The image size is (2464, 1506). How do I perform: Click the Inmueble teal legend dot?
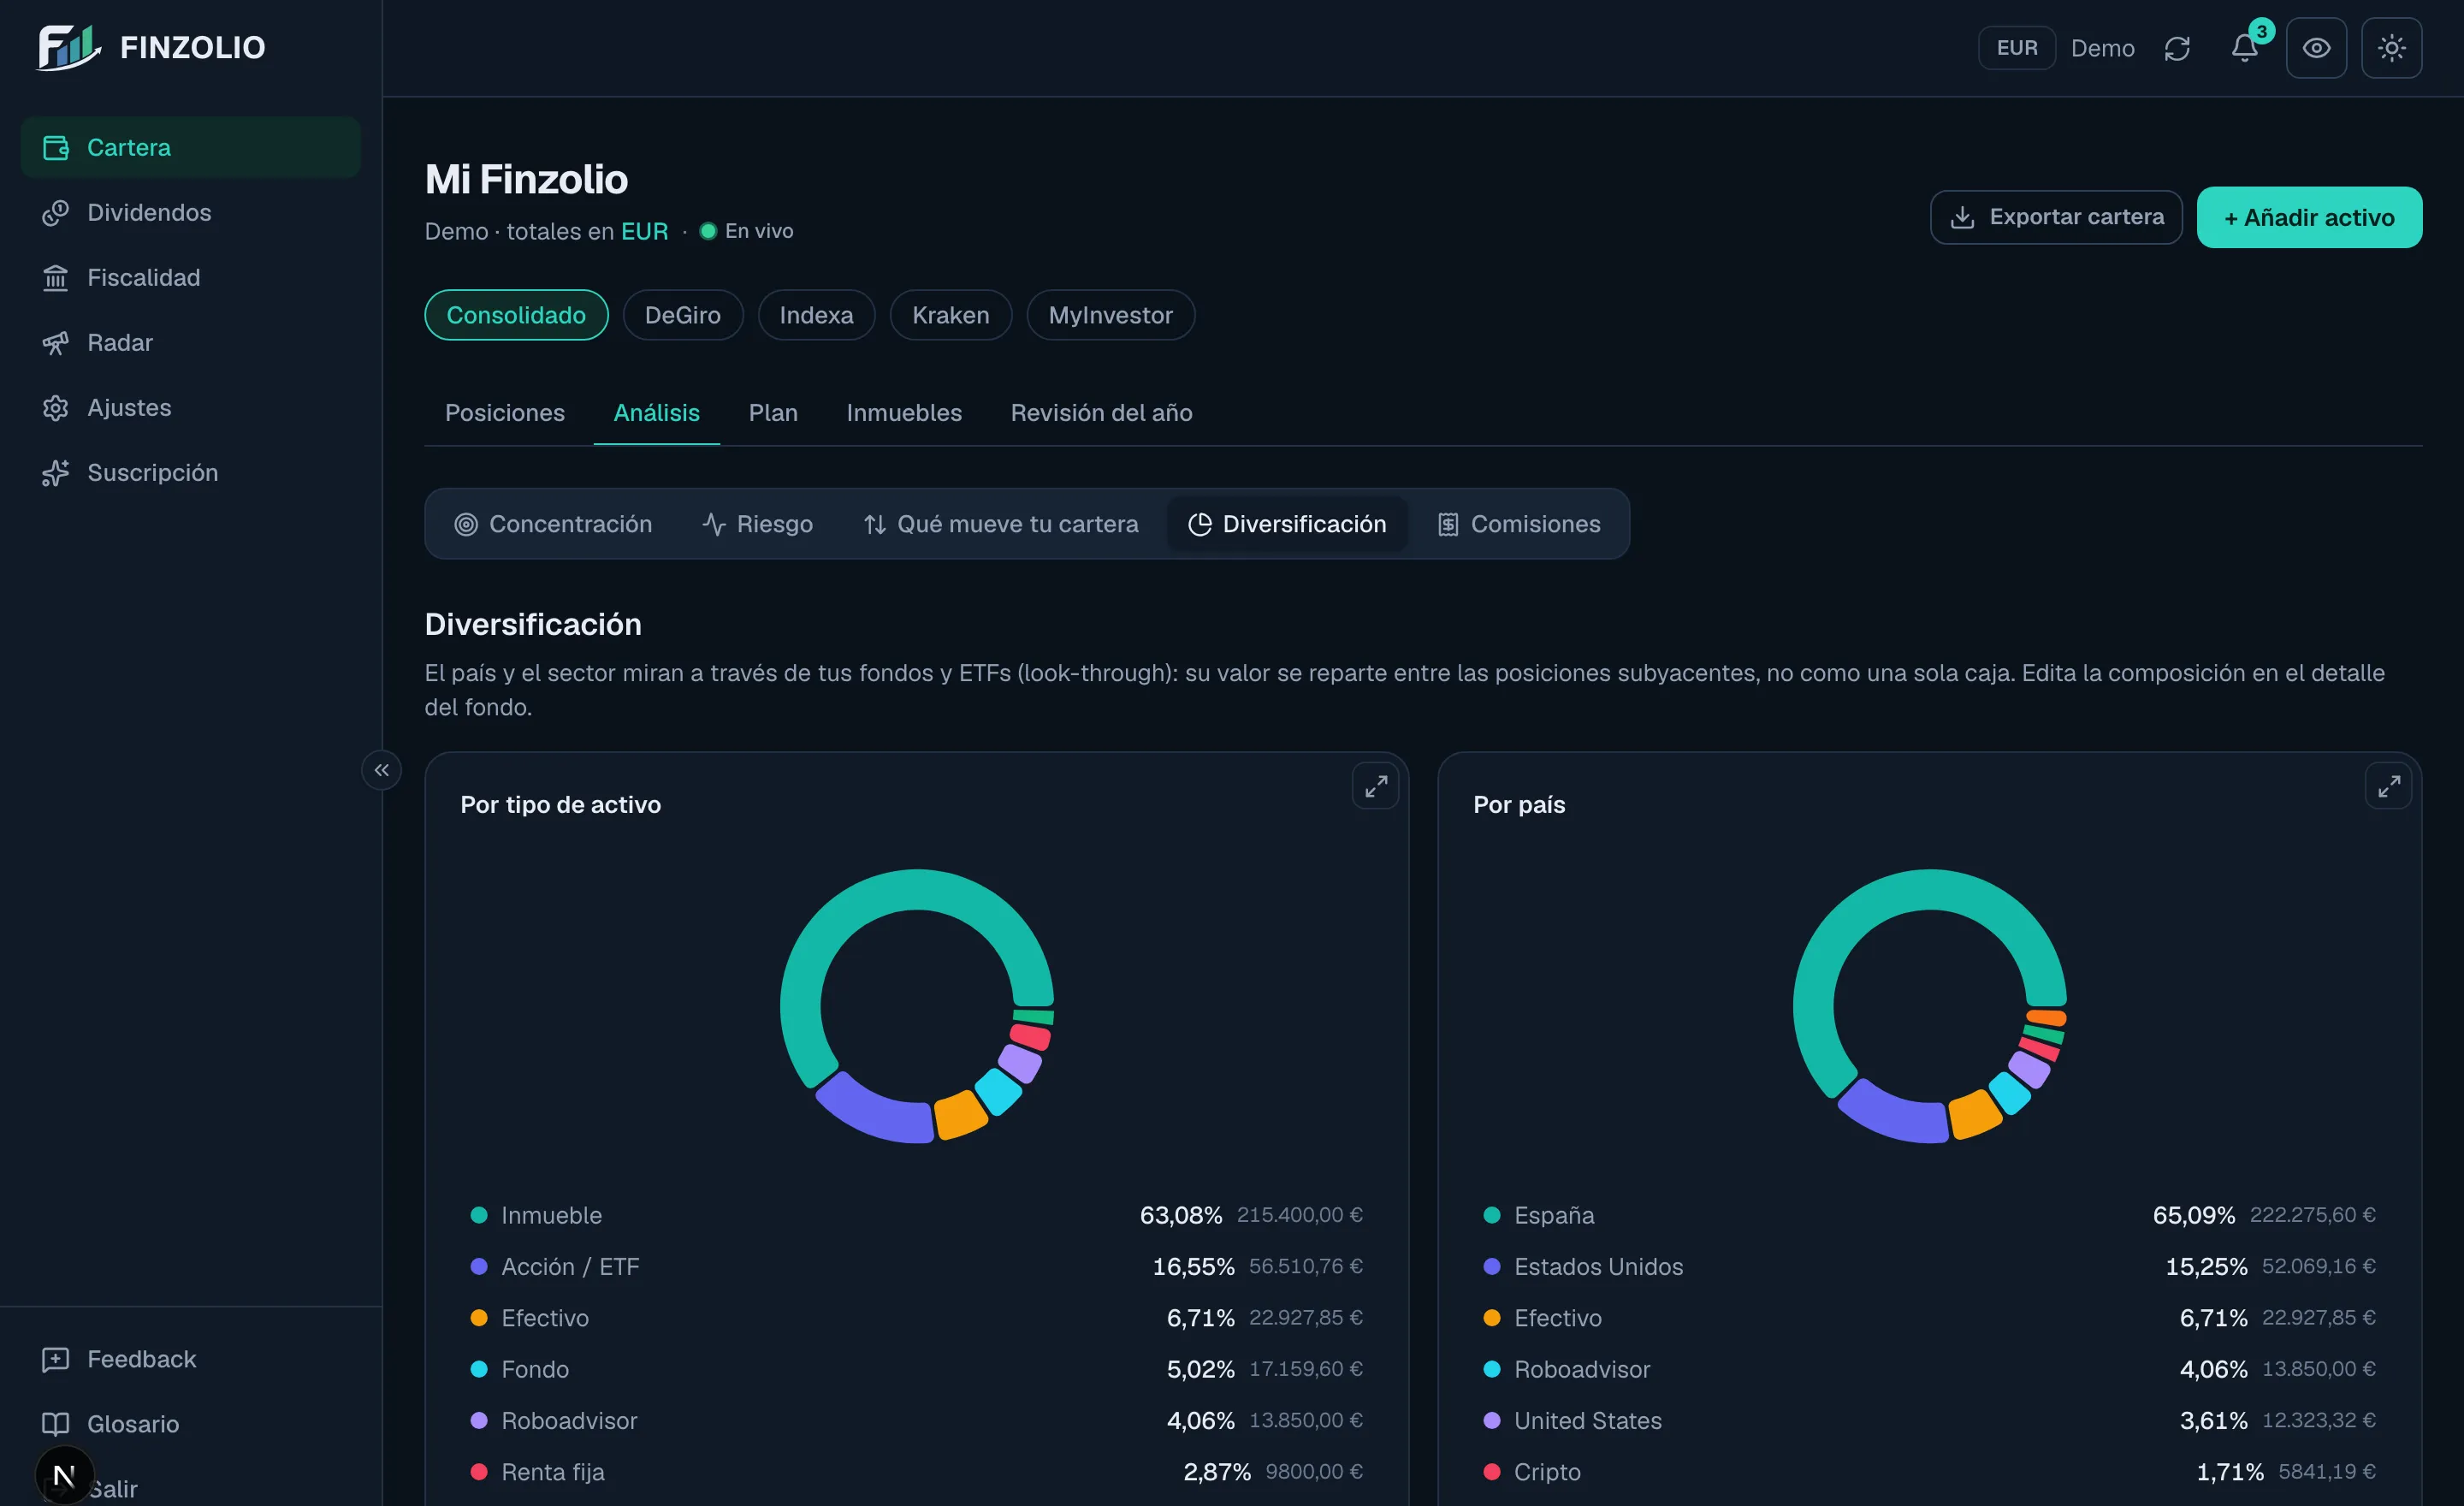click(479, 1215)
